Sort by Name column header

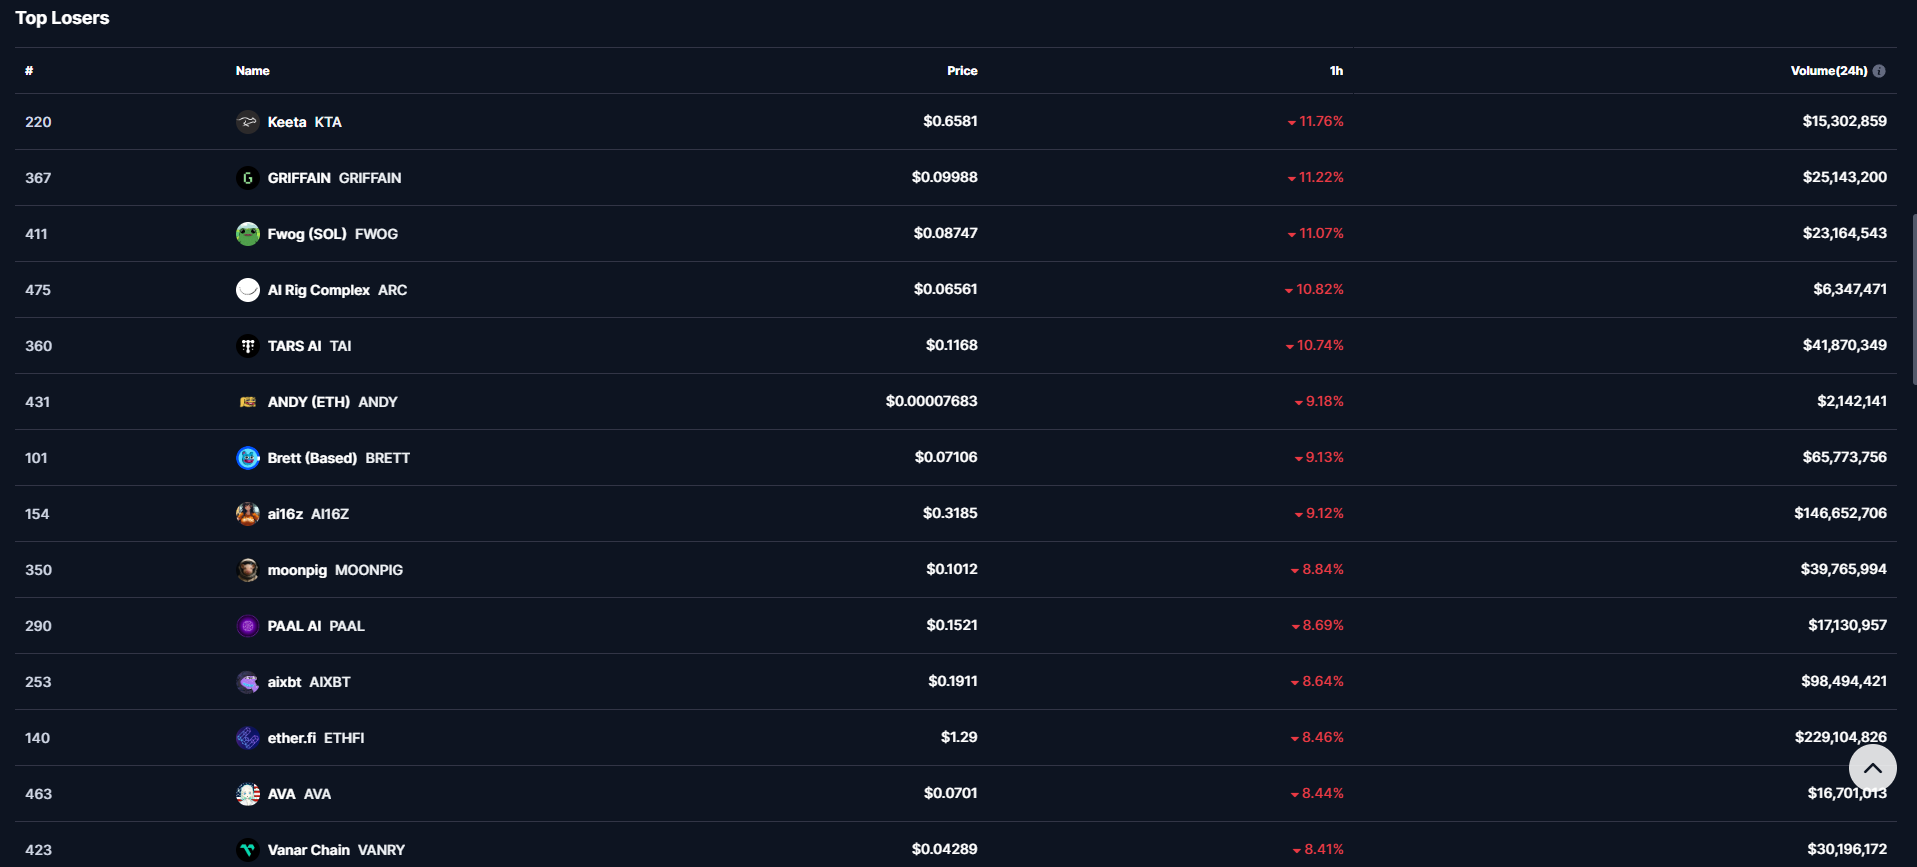click(252, 71)
